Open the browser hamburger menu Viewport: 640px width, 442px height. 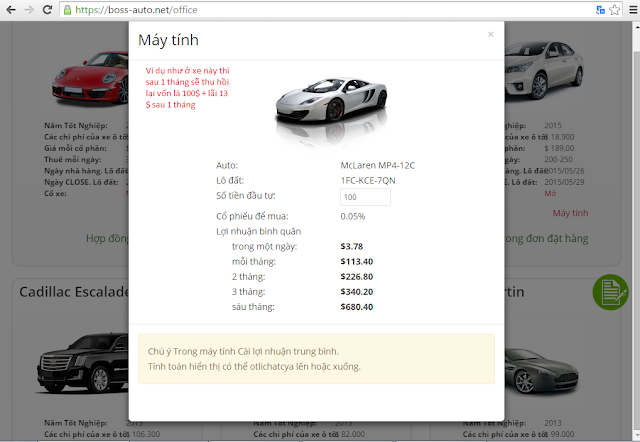click(633, 10)
